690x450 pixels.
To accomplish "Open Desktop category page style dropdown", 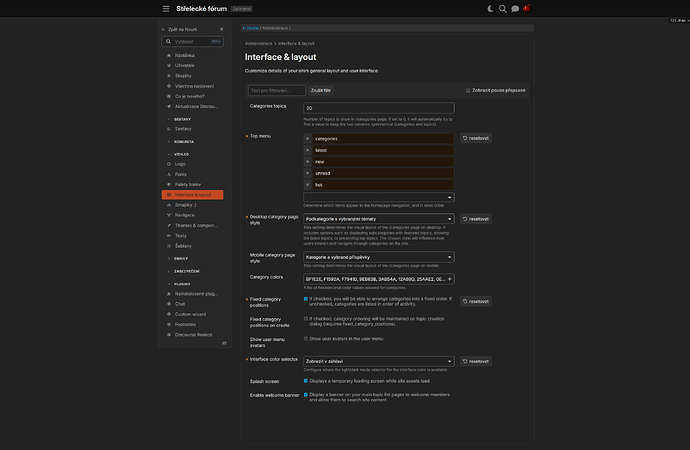I will click(x=378, y=219).
